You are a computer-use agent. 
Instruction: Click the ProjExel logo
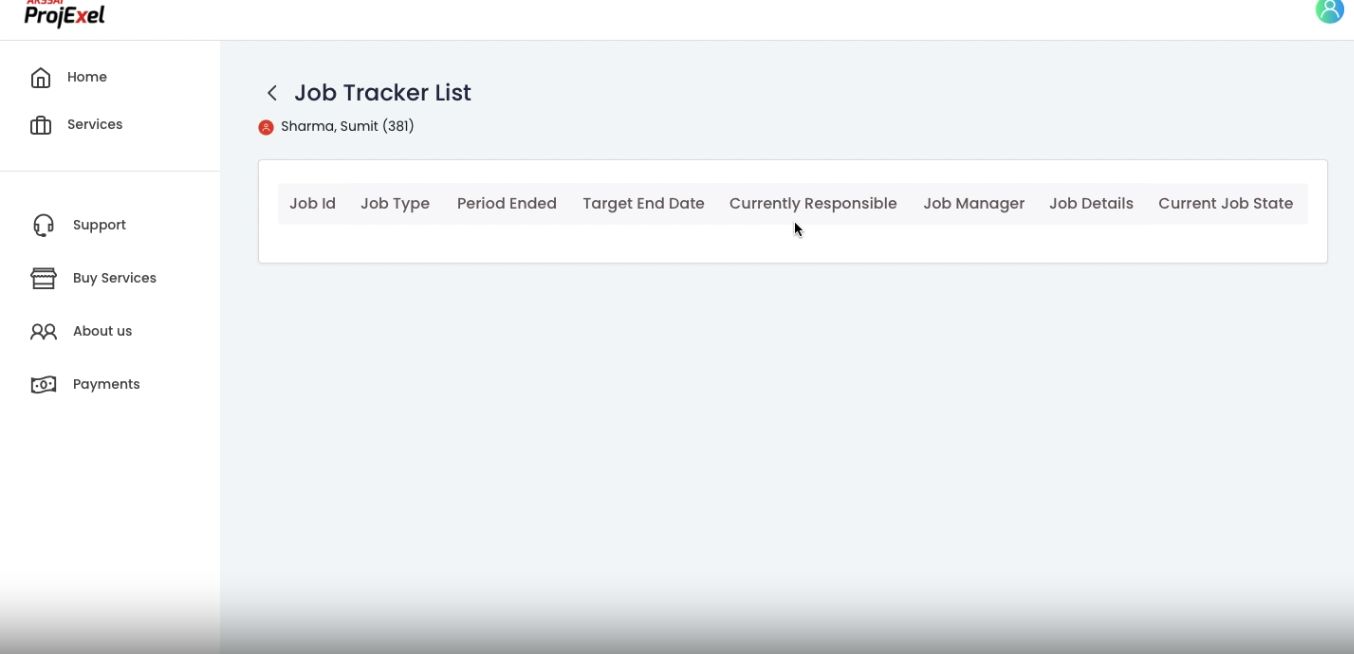pyautogui.click(x=64, y=14)
